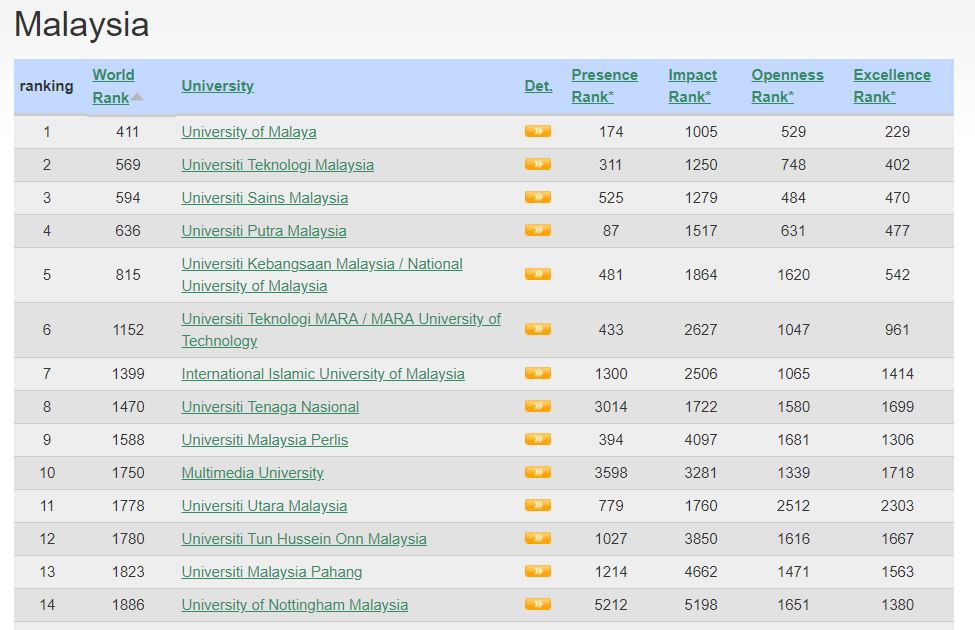Select openness rank value 1620
The image size is (975, 630).
coord(793,275)
